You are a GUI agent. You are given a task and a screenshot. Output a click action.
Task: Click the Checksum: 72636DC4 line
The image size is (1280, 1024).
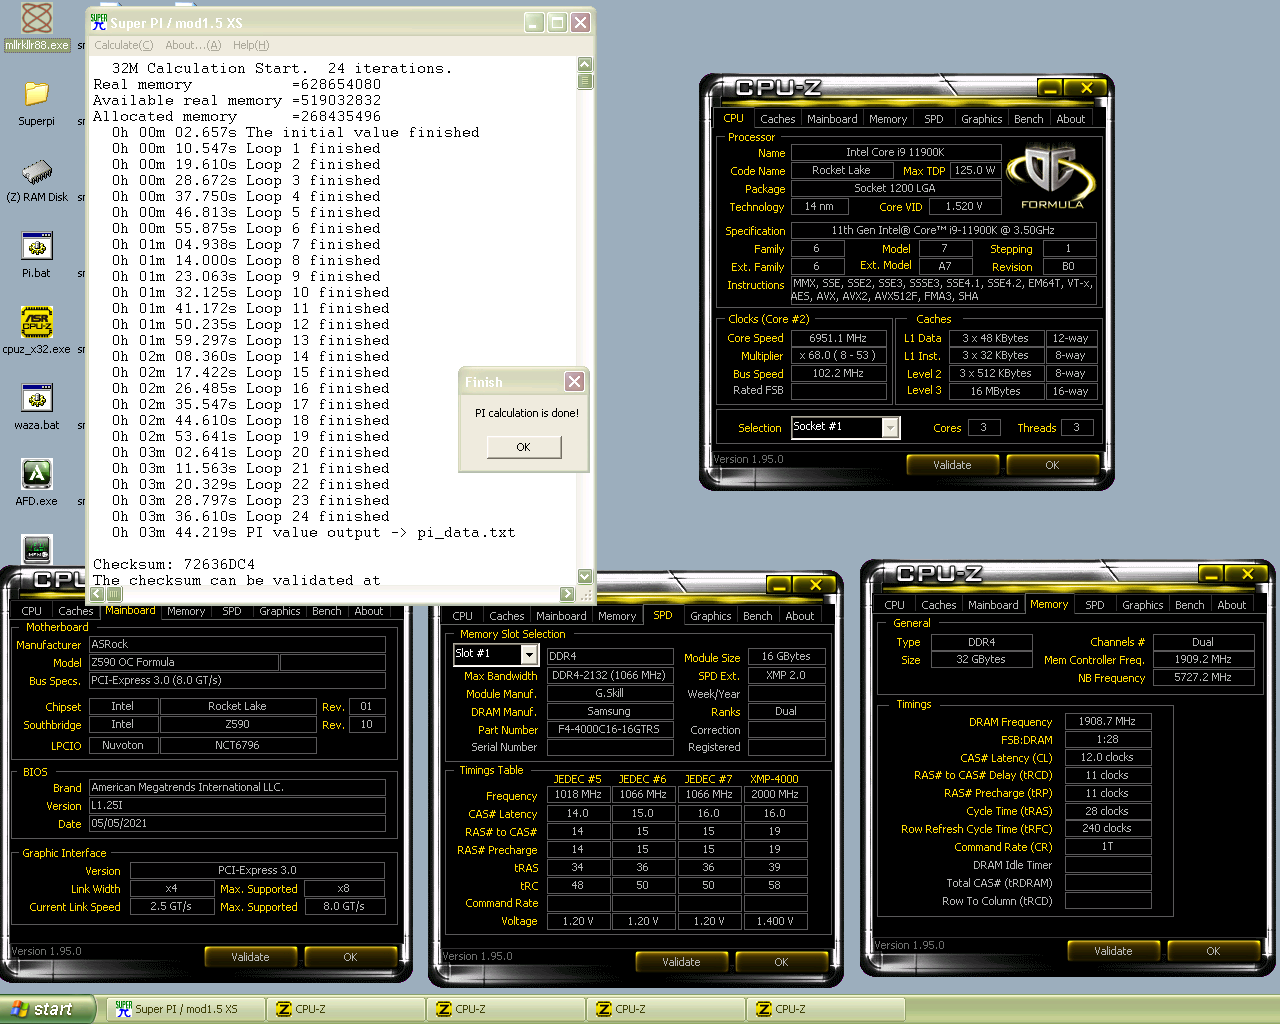[x=174, y=564]
